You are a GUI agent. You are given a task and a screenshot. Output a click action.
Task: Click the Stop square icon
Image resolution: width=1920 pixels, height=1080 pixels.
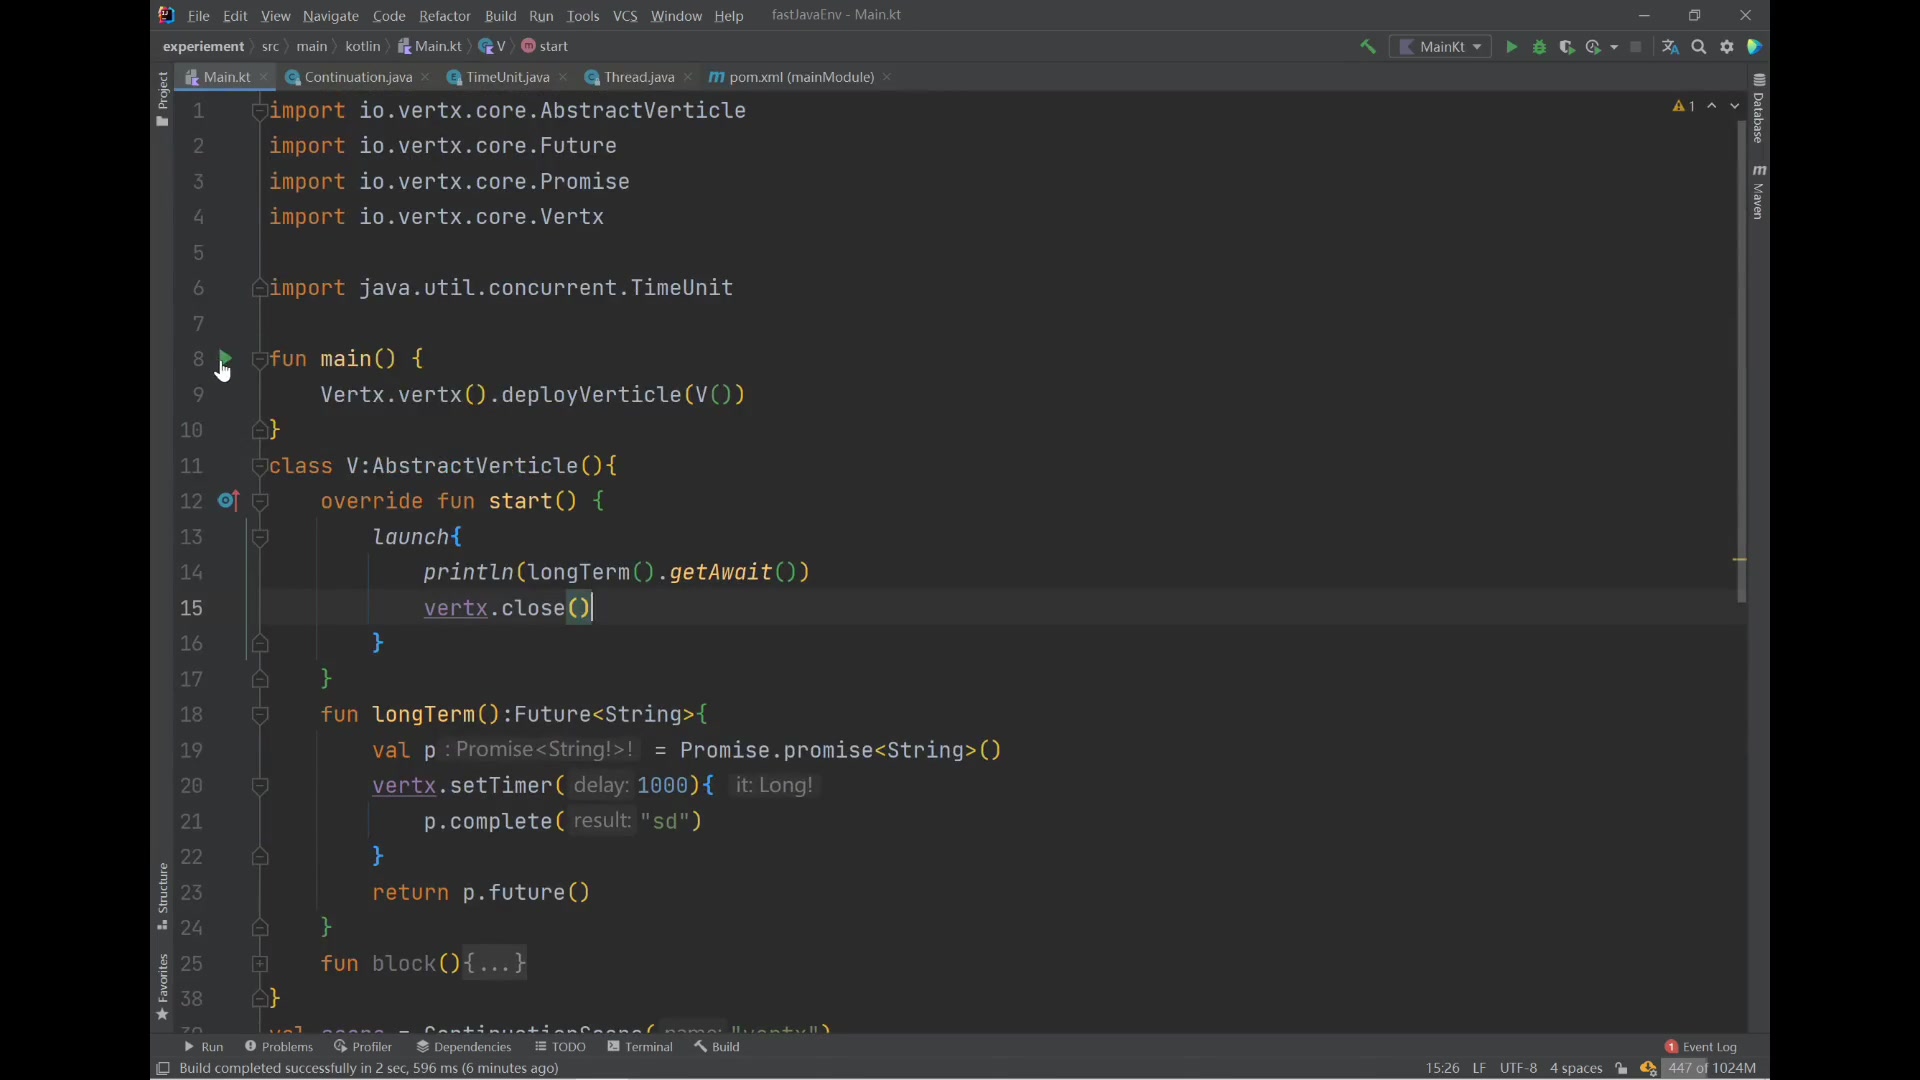pyautogui.click(x=1636, y=47)
